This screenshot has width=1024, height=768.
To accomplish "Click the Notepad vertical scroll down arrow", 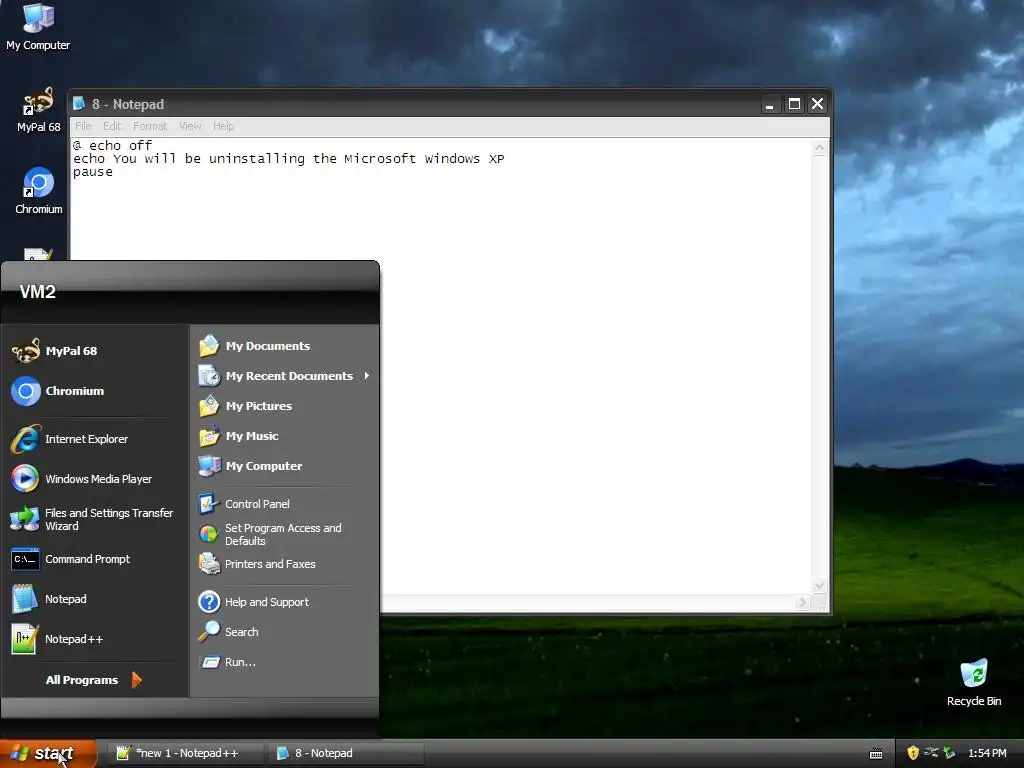I will tap(819, 585).
